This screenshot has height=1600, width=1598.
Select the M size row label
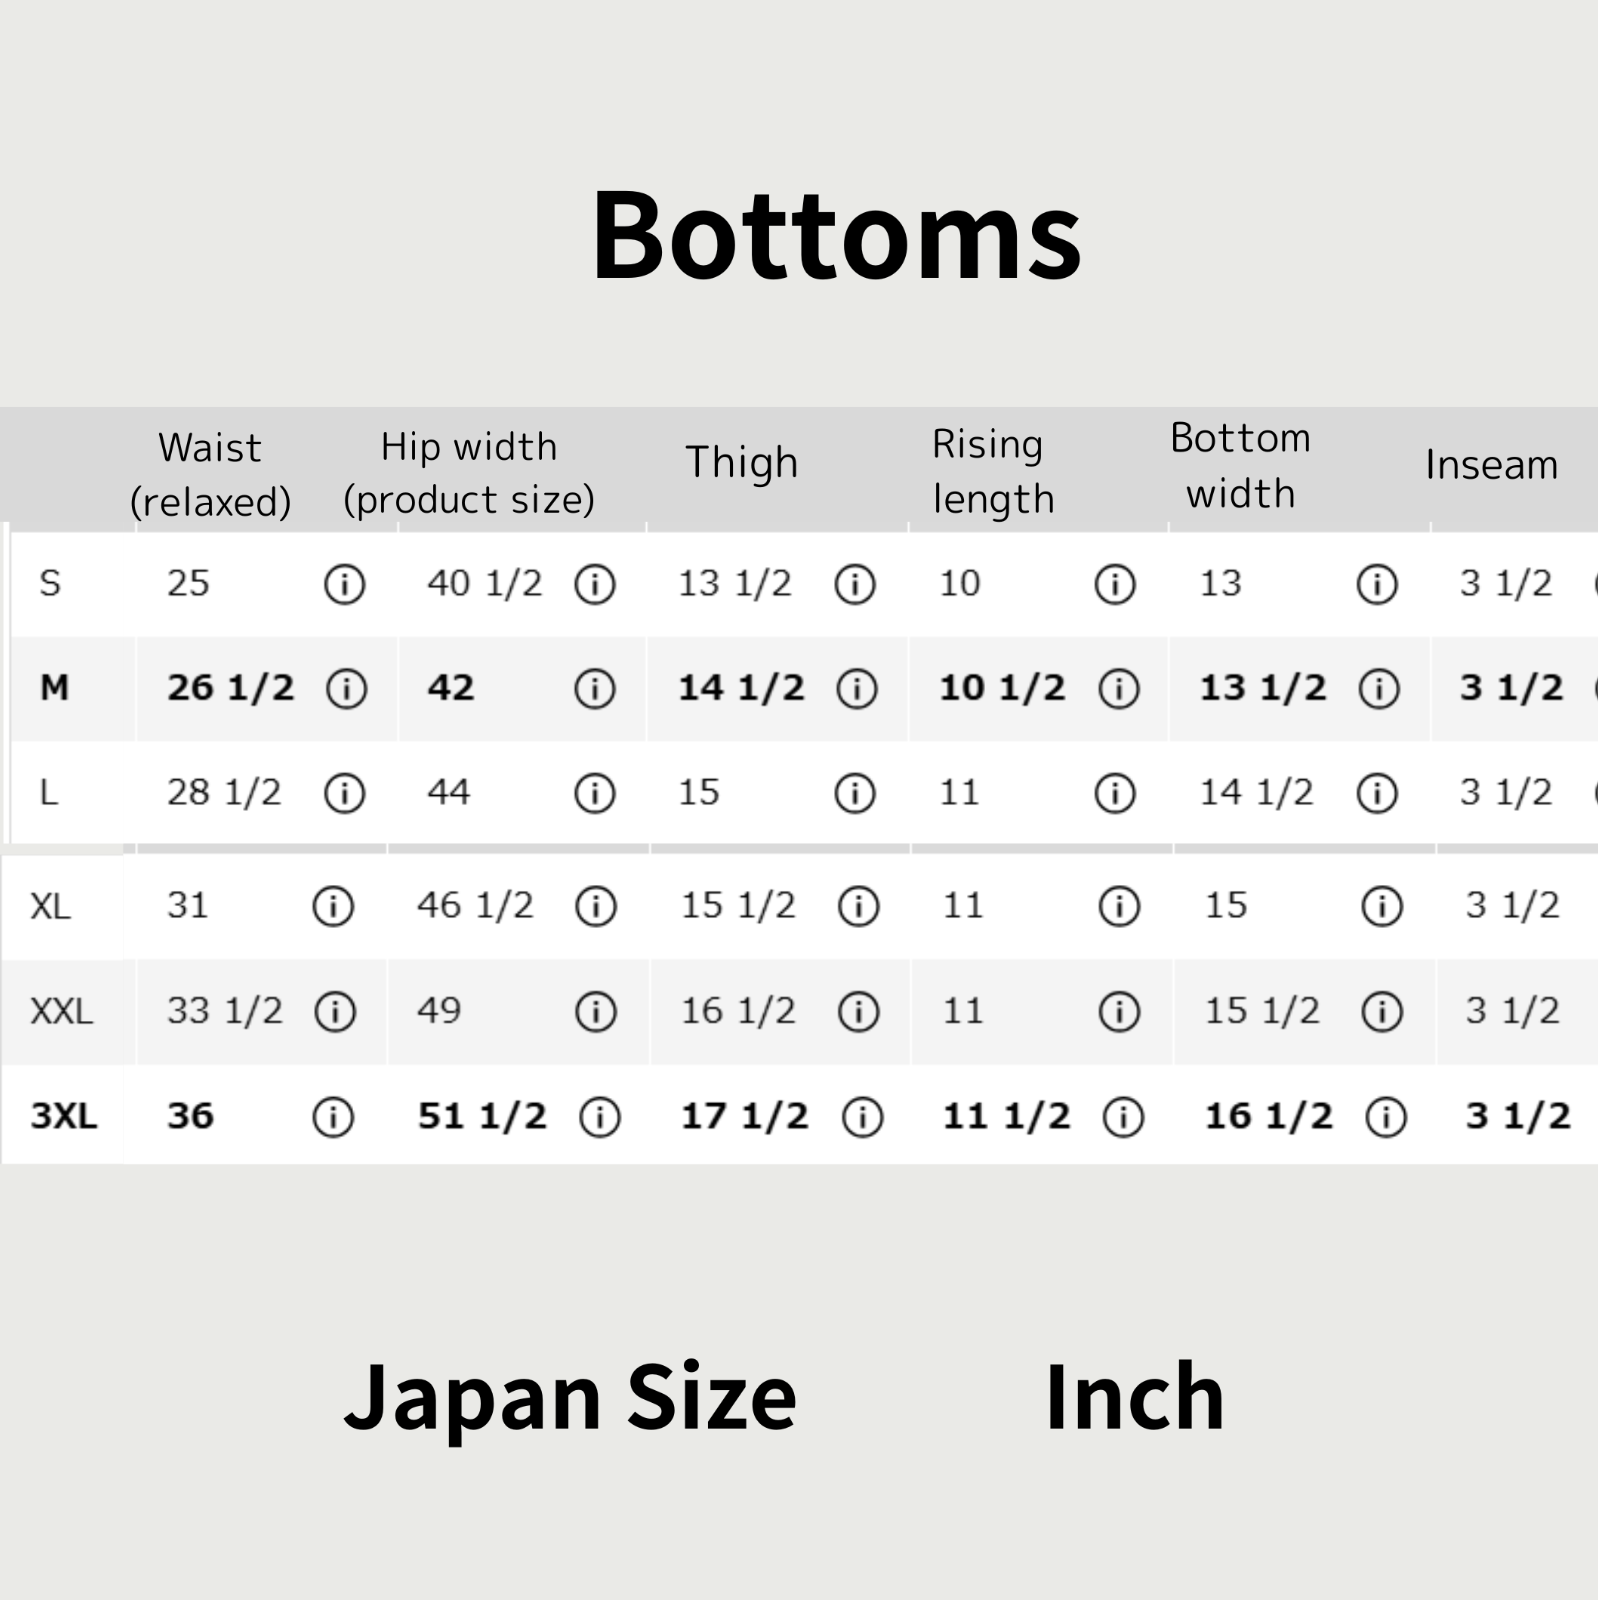pyautogui.click(x=54, y=688)
